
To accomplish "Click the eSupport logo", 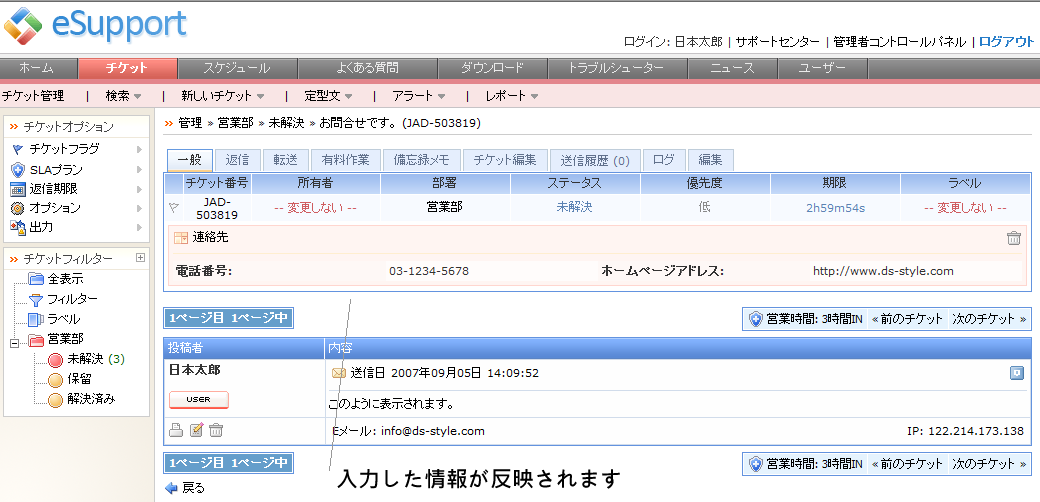I will point(96,27).
